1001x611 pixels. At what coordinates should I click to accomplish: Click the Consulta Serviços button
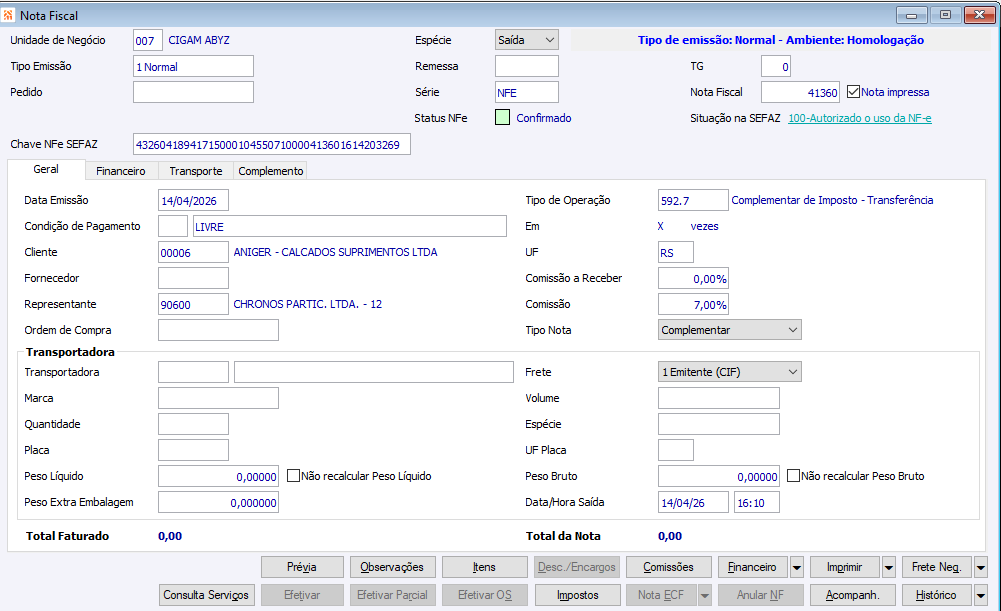206,595
